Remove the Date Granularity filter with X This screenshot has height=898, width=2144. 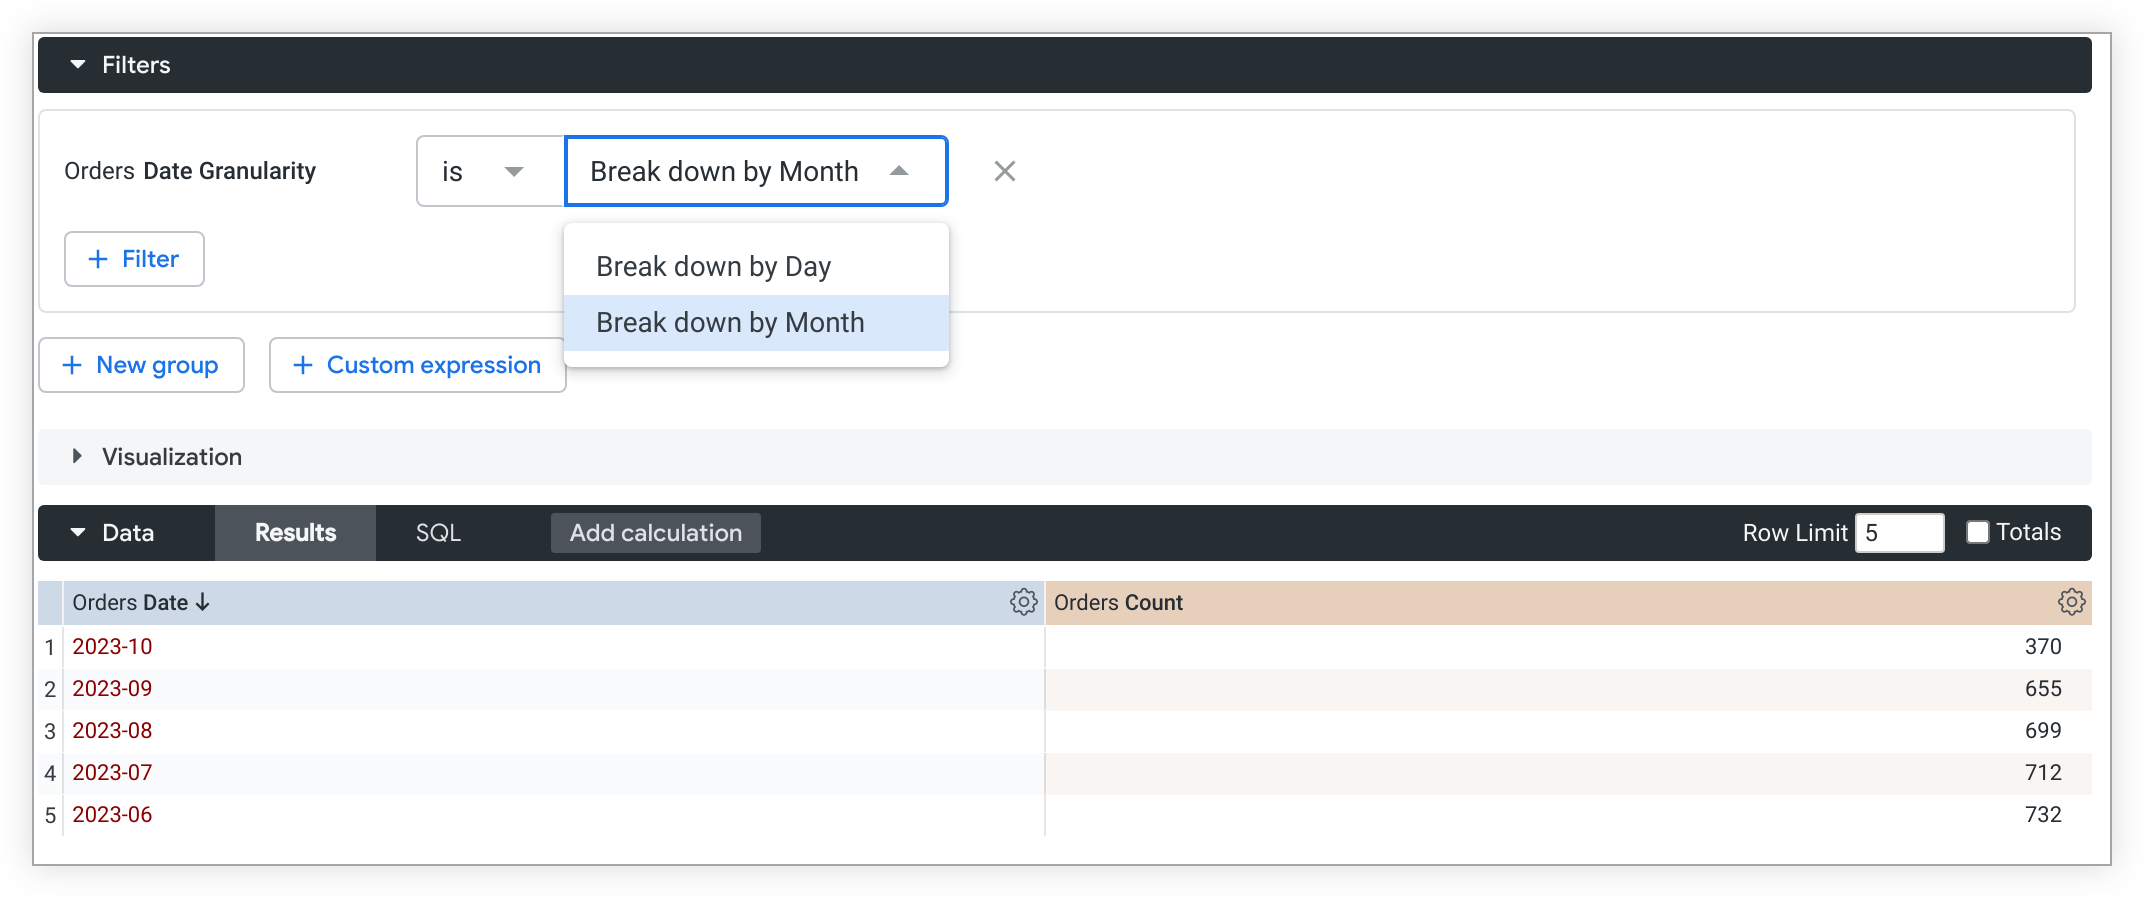point(1004,171)
